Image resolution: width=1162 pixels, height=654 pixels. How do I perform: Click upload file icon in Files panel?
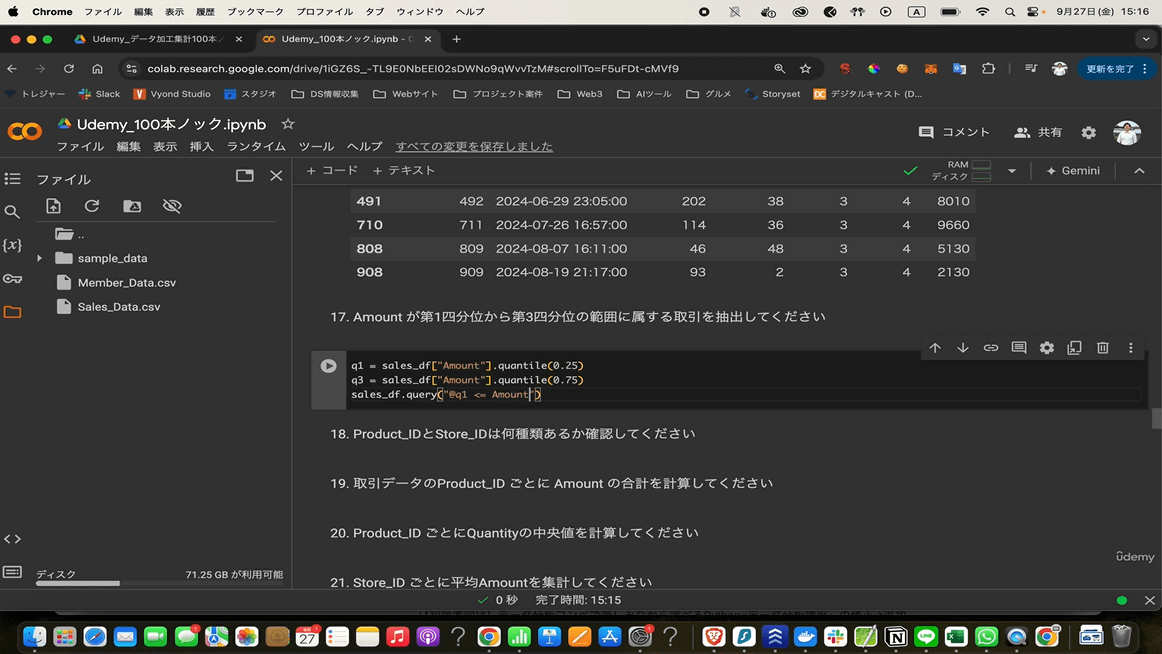pos(54,206)
